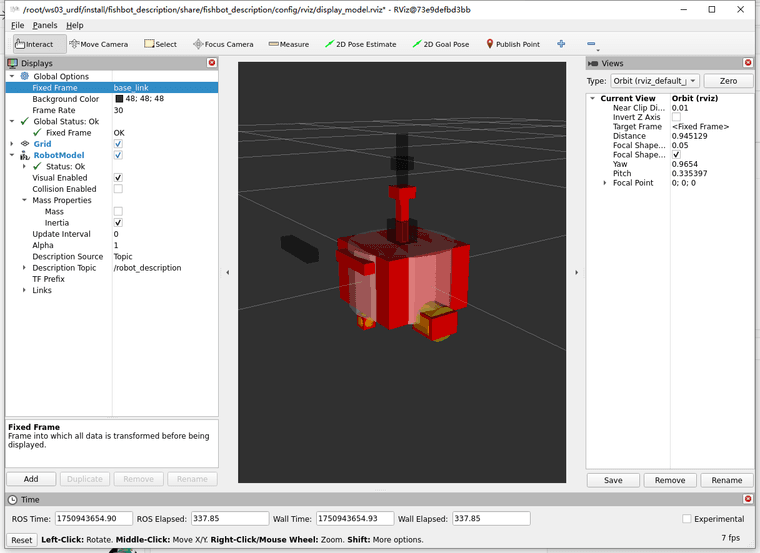Screen dimensions: 760x553
Task: Toggle the Grid display checkbox
Action: coord(118,144)
